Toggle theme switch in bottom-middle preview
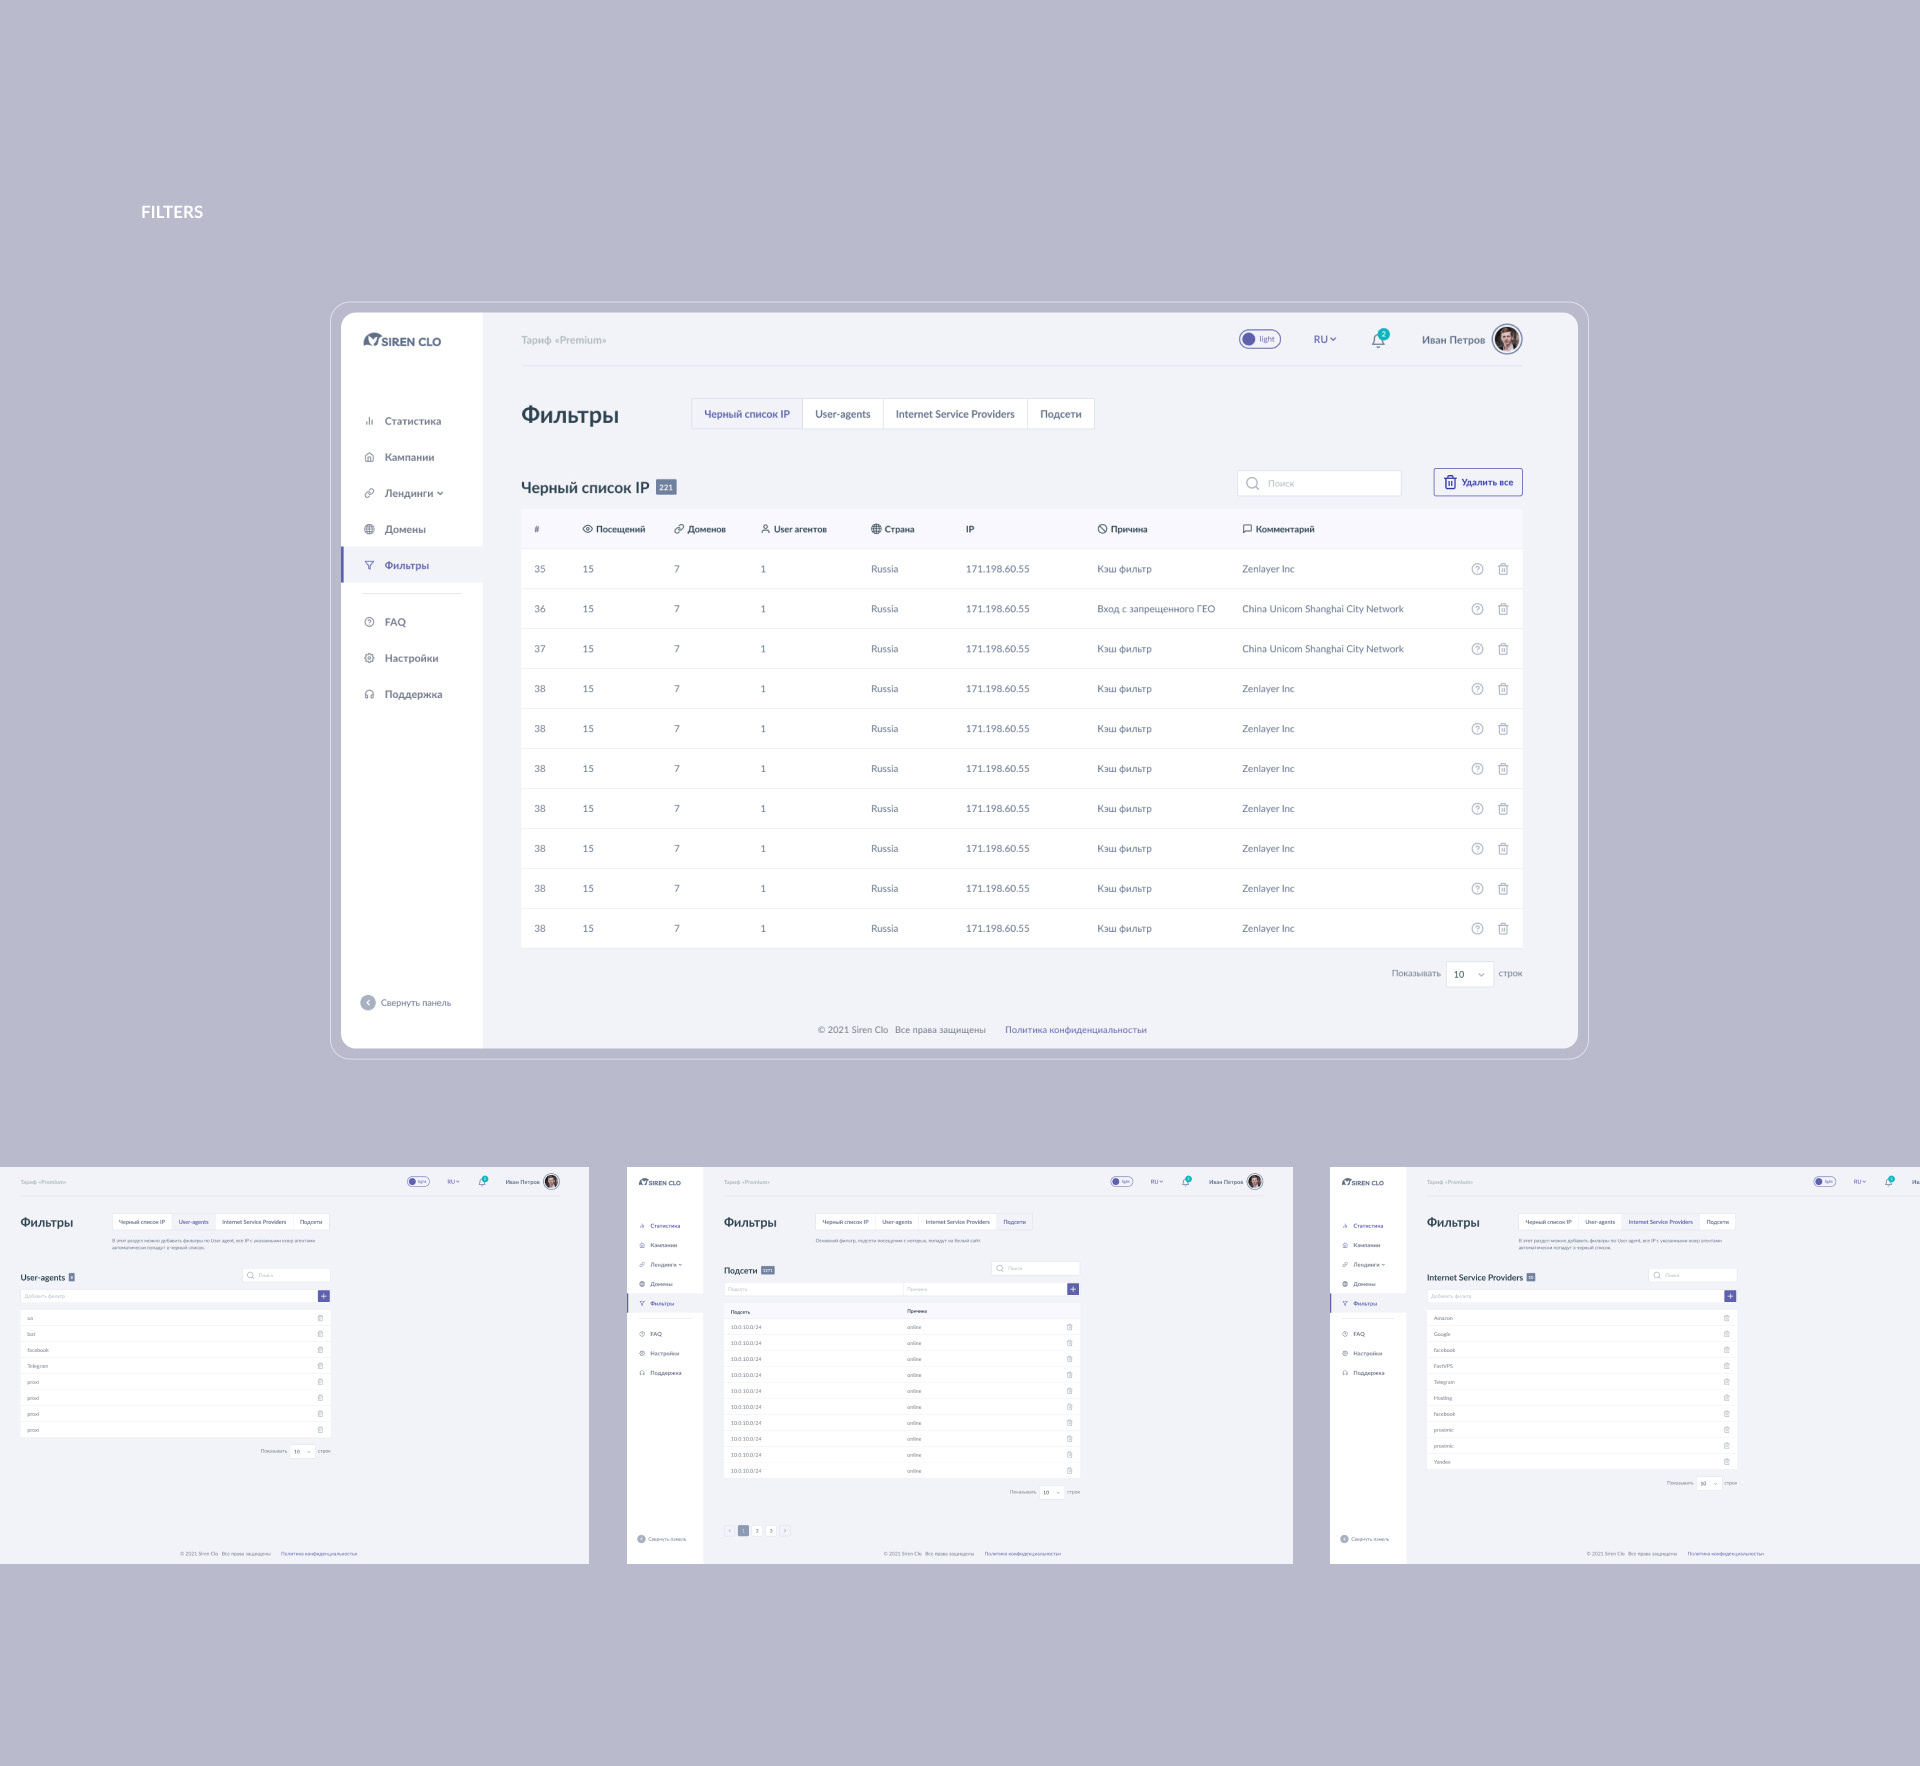Image resolution: width=1920 pixels, height=1766 pixels. (1121, 1181)
